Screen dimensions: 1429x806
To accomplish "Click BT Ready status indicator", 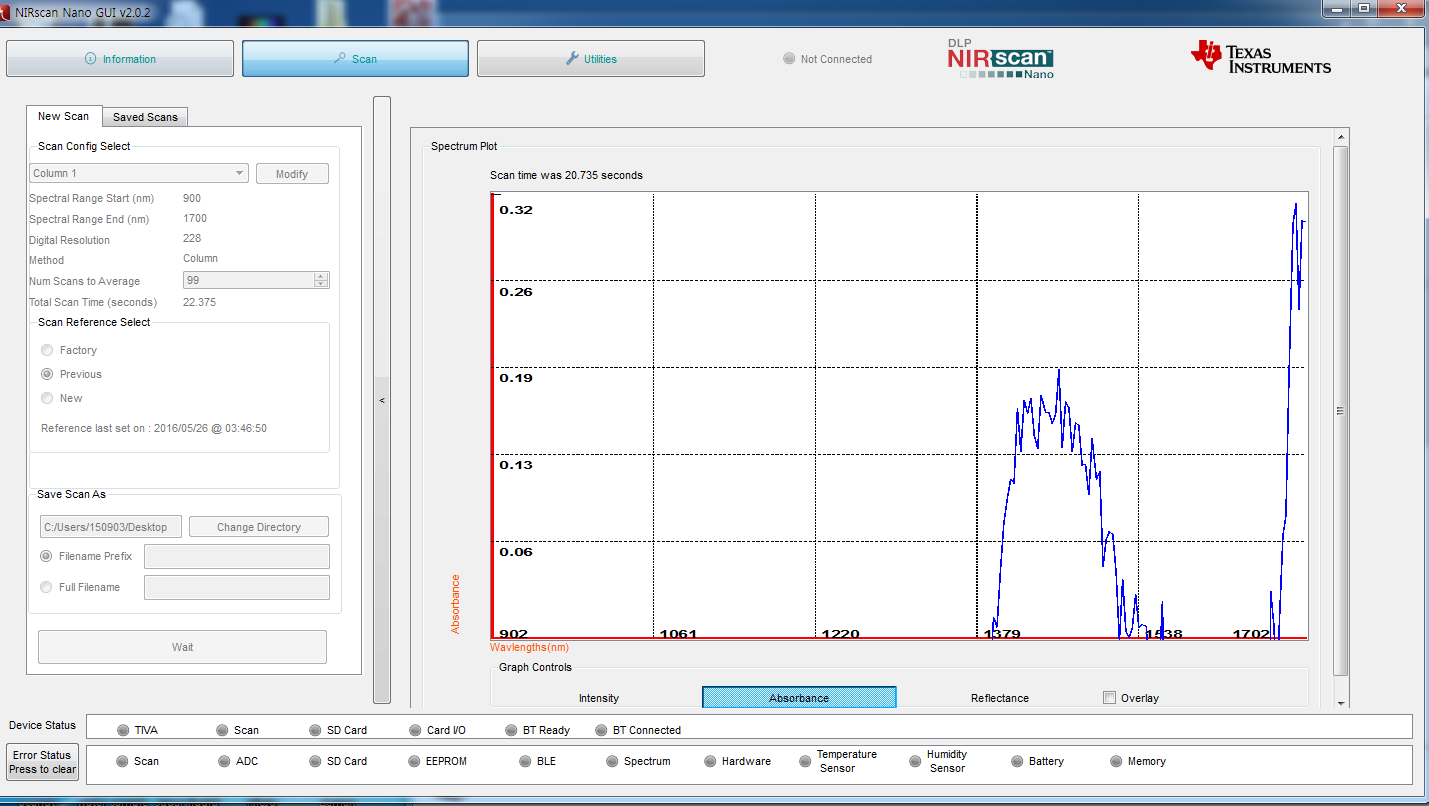I will point(511,730).
